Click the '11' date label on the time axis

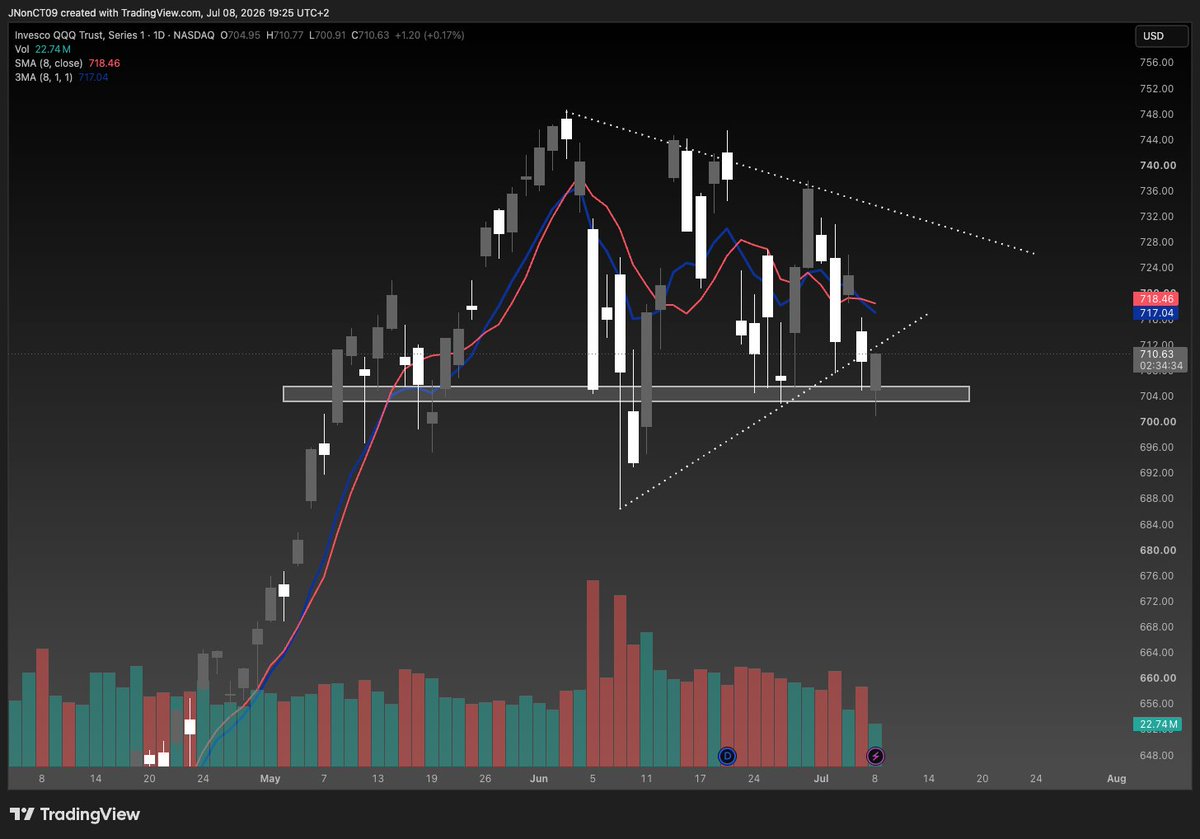pos(646,778)
